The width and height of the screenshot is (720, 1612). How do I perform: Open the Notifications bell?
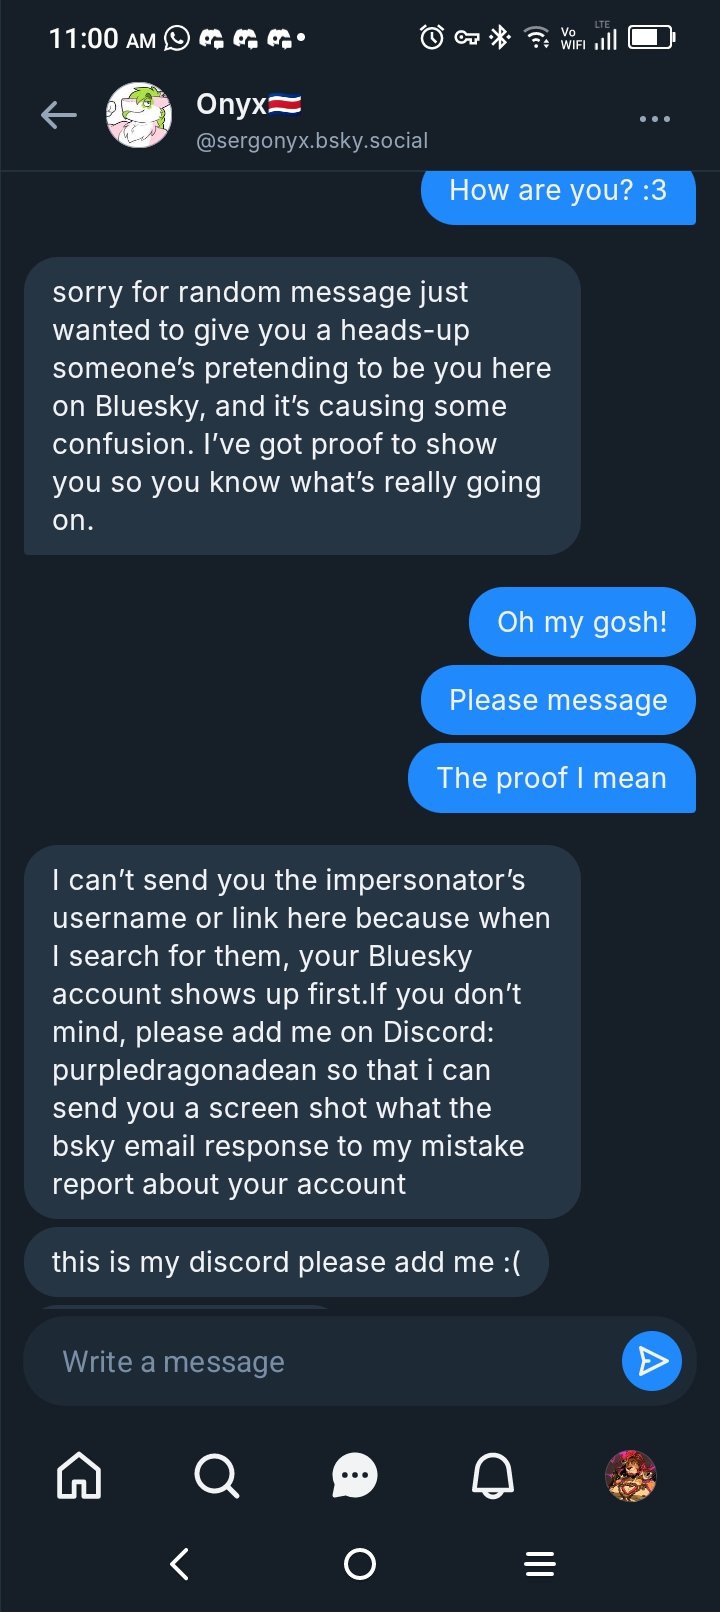(492, 1475)
